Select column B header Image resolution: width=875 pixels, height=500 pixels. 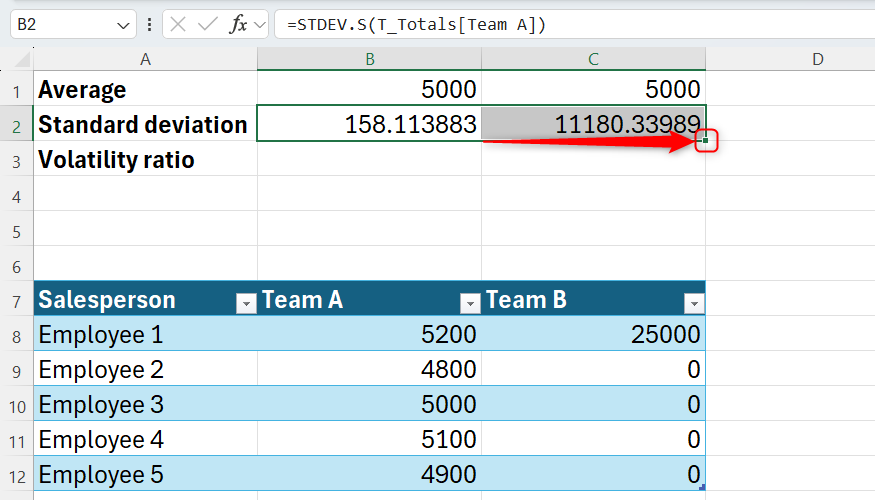point(369,60)
